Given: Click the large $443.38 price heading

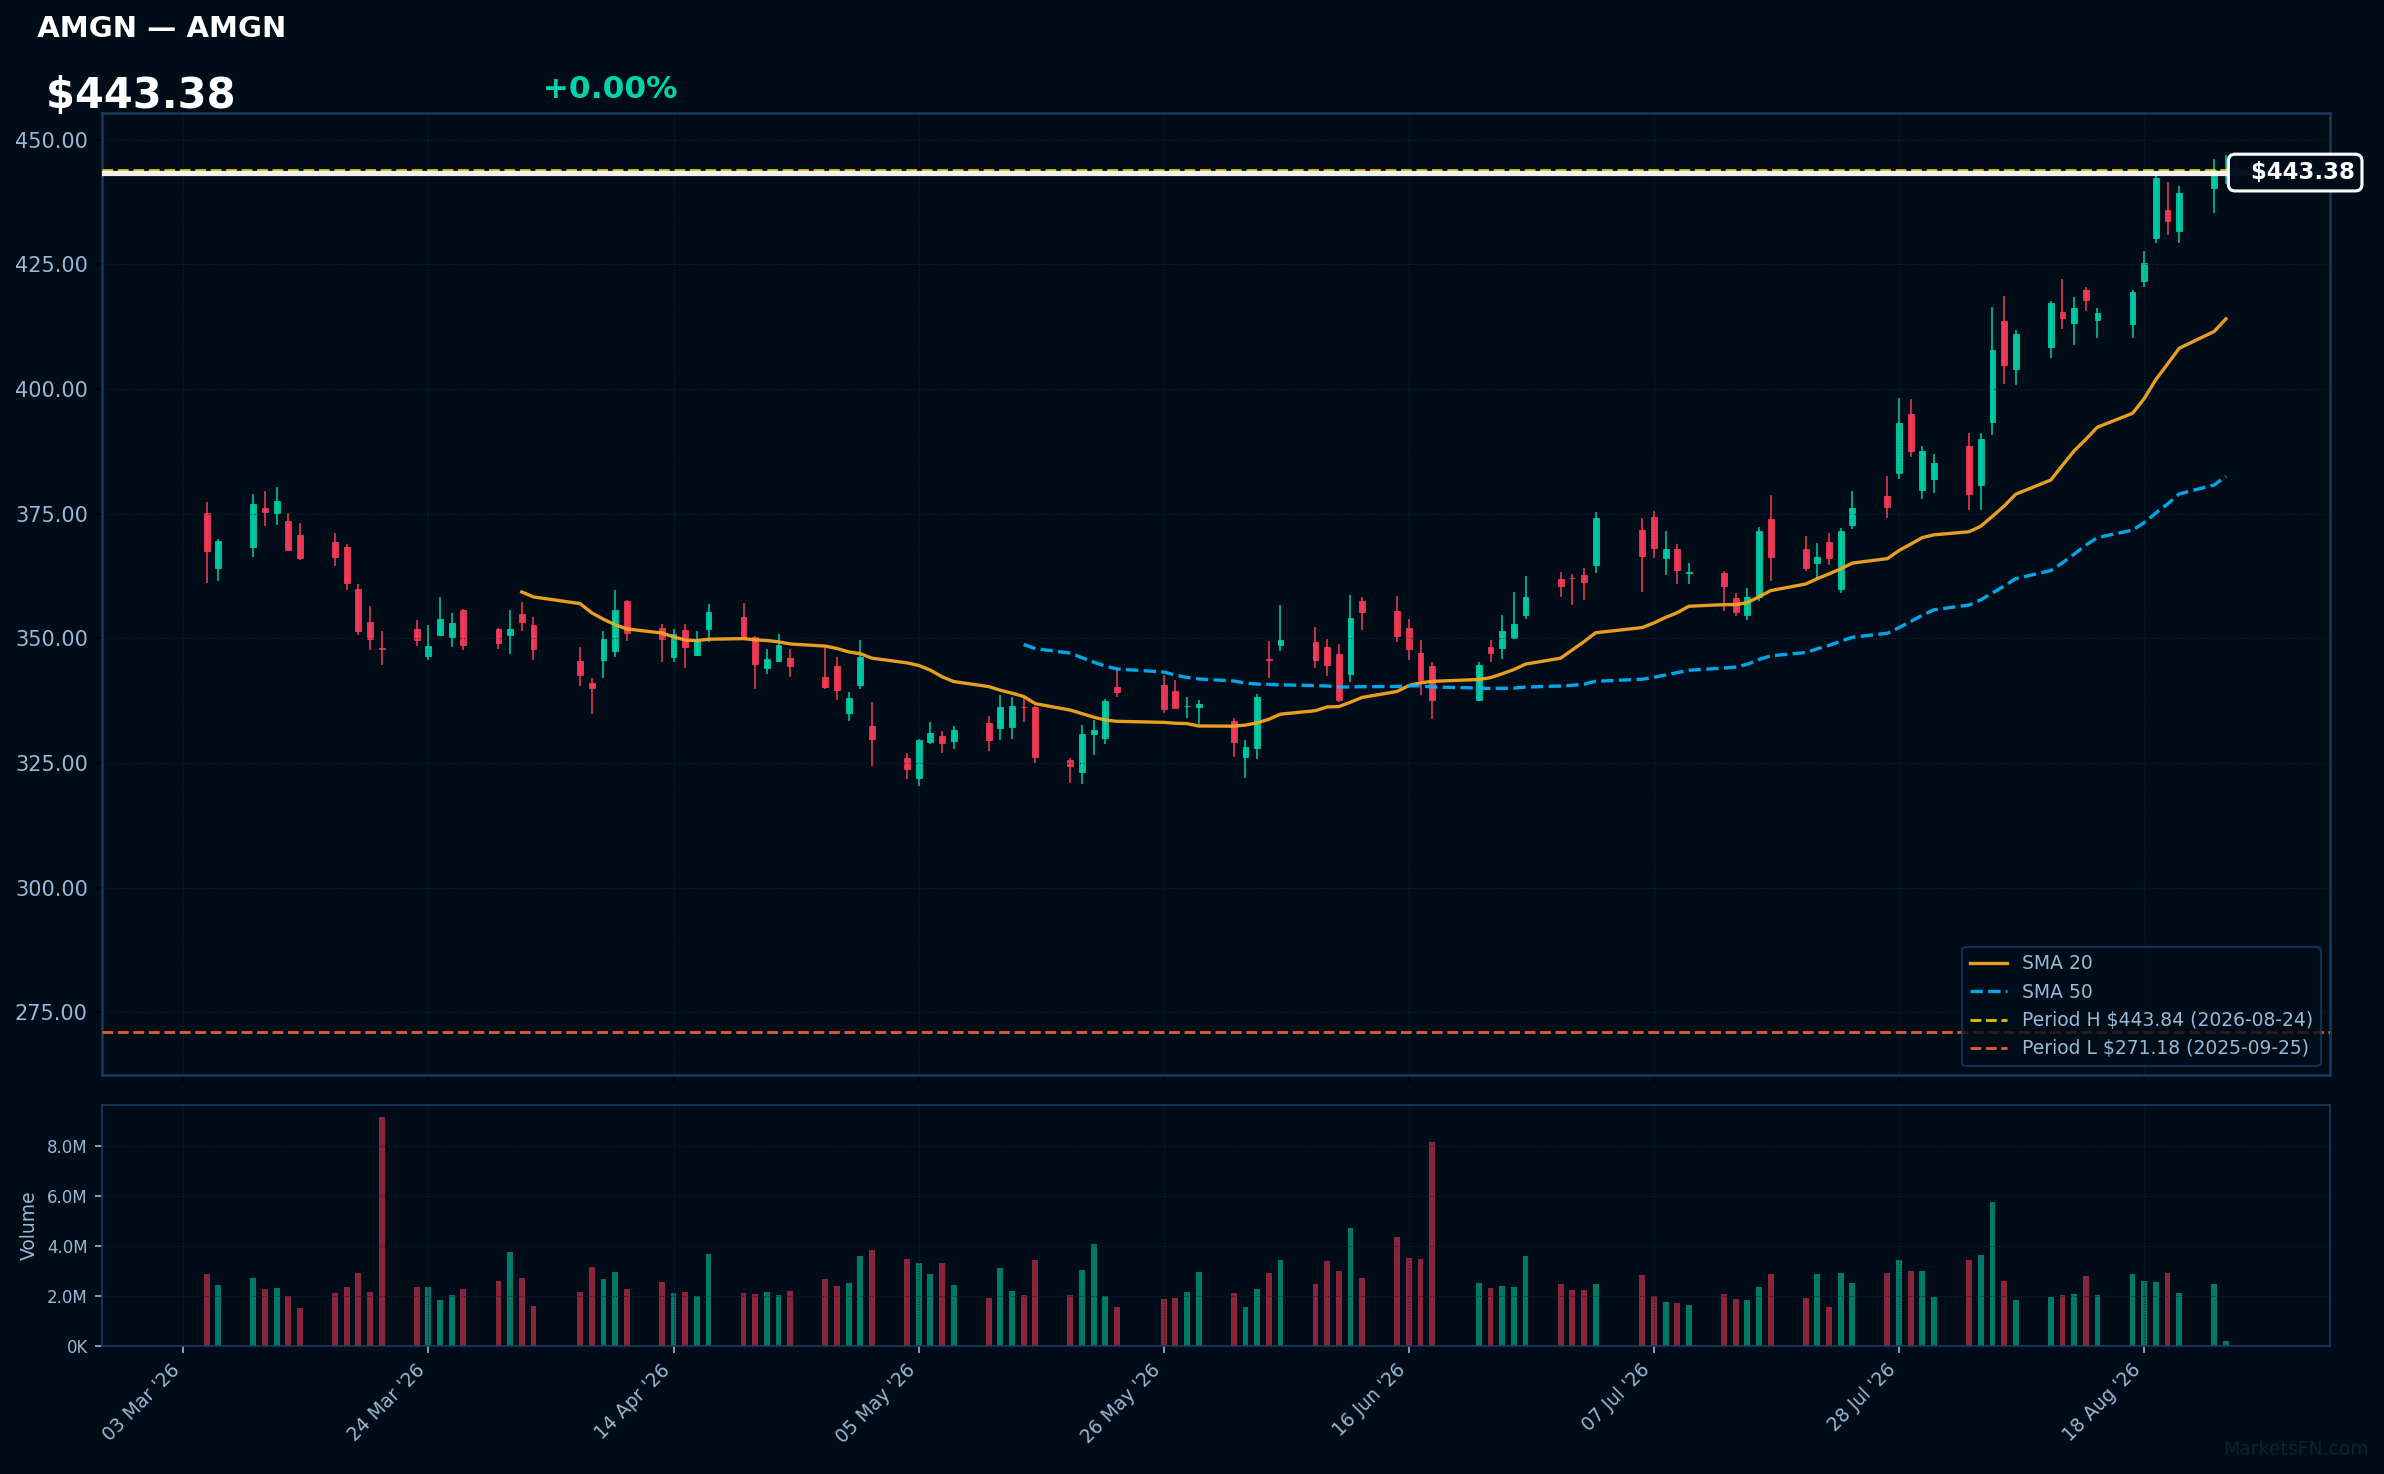Looking at the screenshot, I should tap(140, 94).
